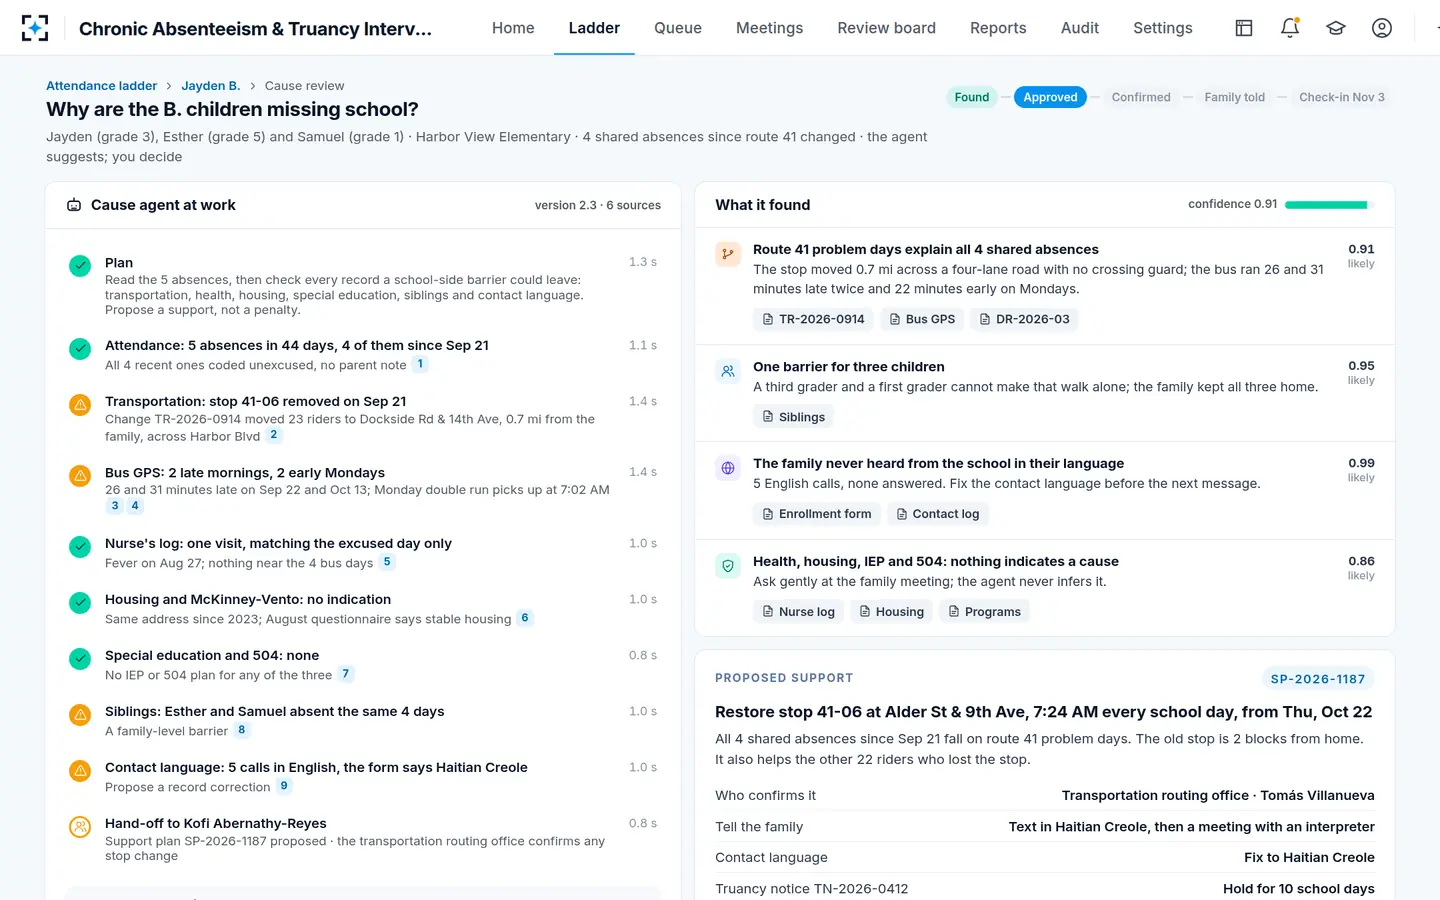Open the Review board tab
Viewport: 1440px width, 900px height.
coord(887,28)
